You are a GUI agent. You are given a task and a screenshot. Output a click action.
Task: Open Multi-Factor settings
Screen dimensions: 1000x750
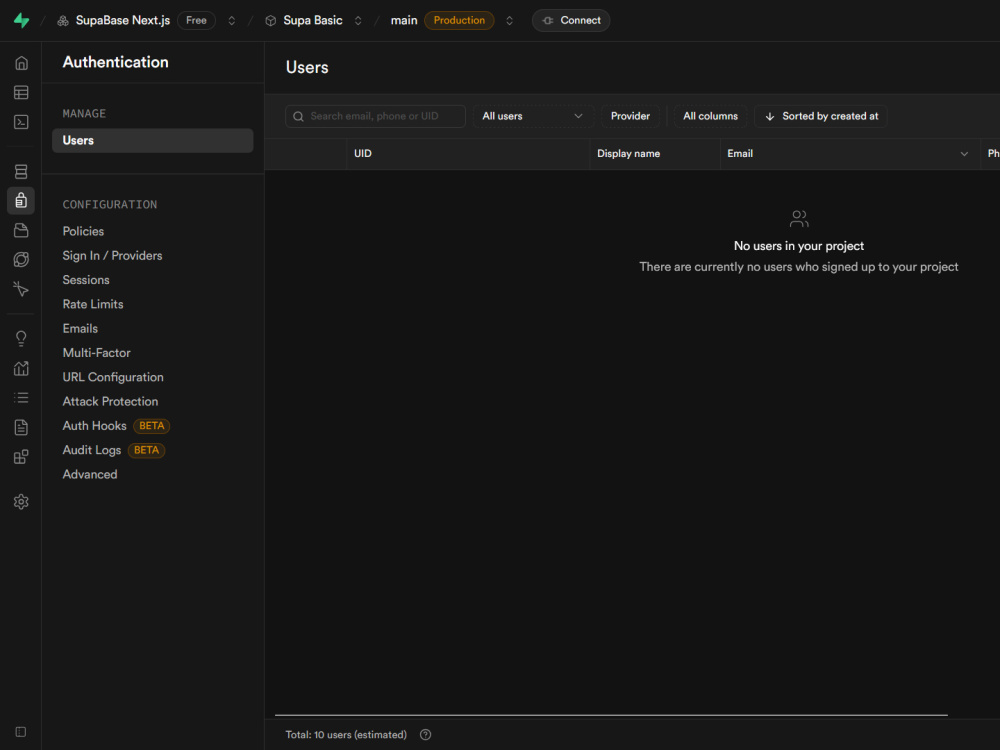tap(96, 353)
